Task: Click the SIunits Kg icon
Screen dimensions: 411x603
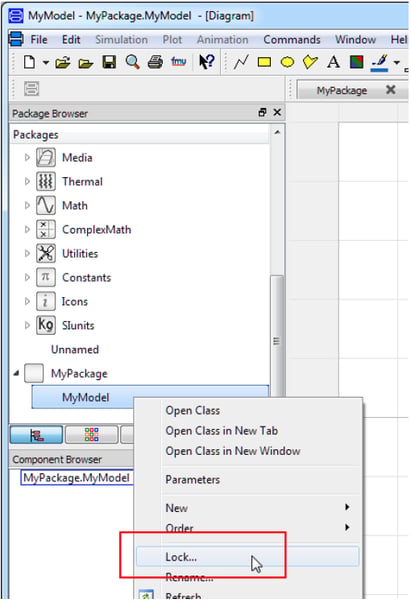Action: pos(46,325)
